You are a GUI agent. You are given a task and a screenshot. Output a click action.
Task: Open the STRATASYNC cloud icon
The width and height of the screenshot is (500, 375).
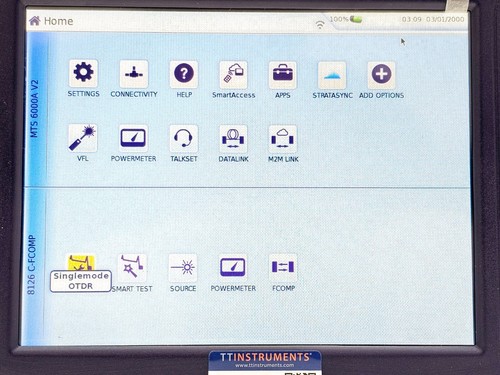[332, 75]
